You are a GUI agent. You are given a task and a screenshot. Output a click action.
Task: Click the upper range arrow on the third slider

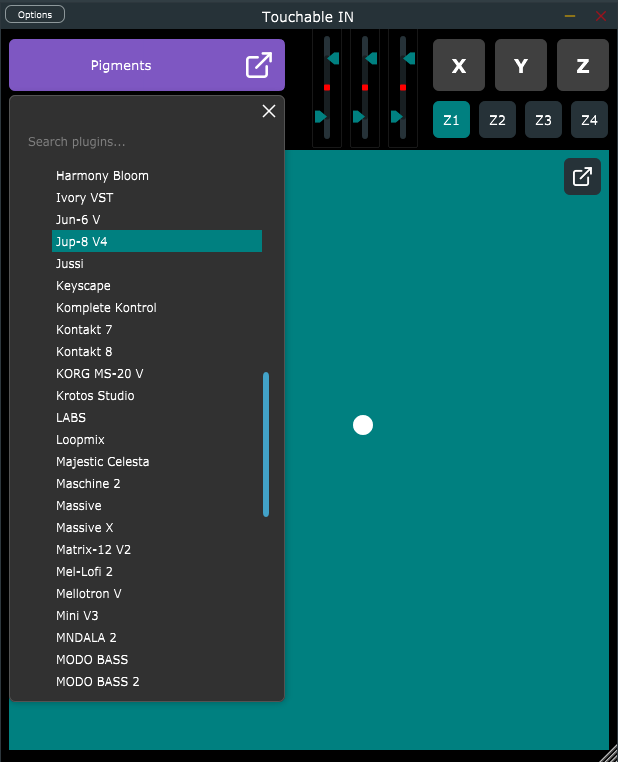[x=408, y=59]
